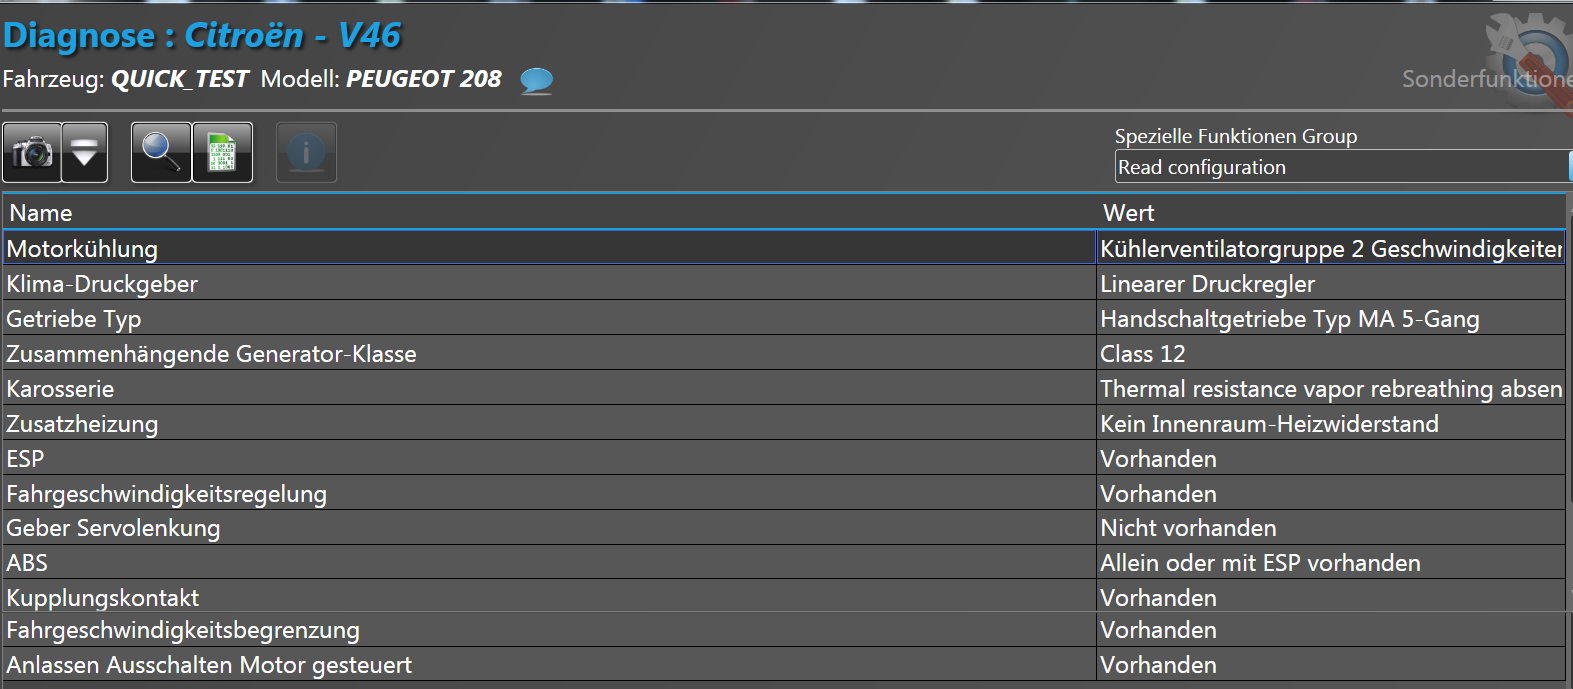Click the Kupplungskontakt entry
The image size is (1573, 689).
point(102,598)
